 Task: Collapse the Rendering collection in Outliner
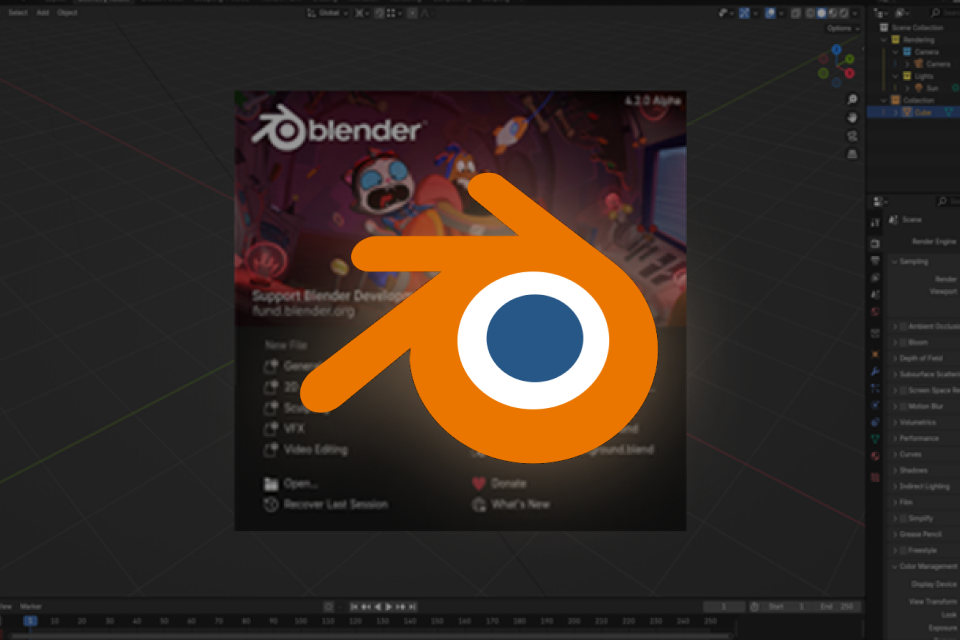click(883, 40)
